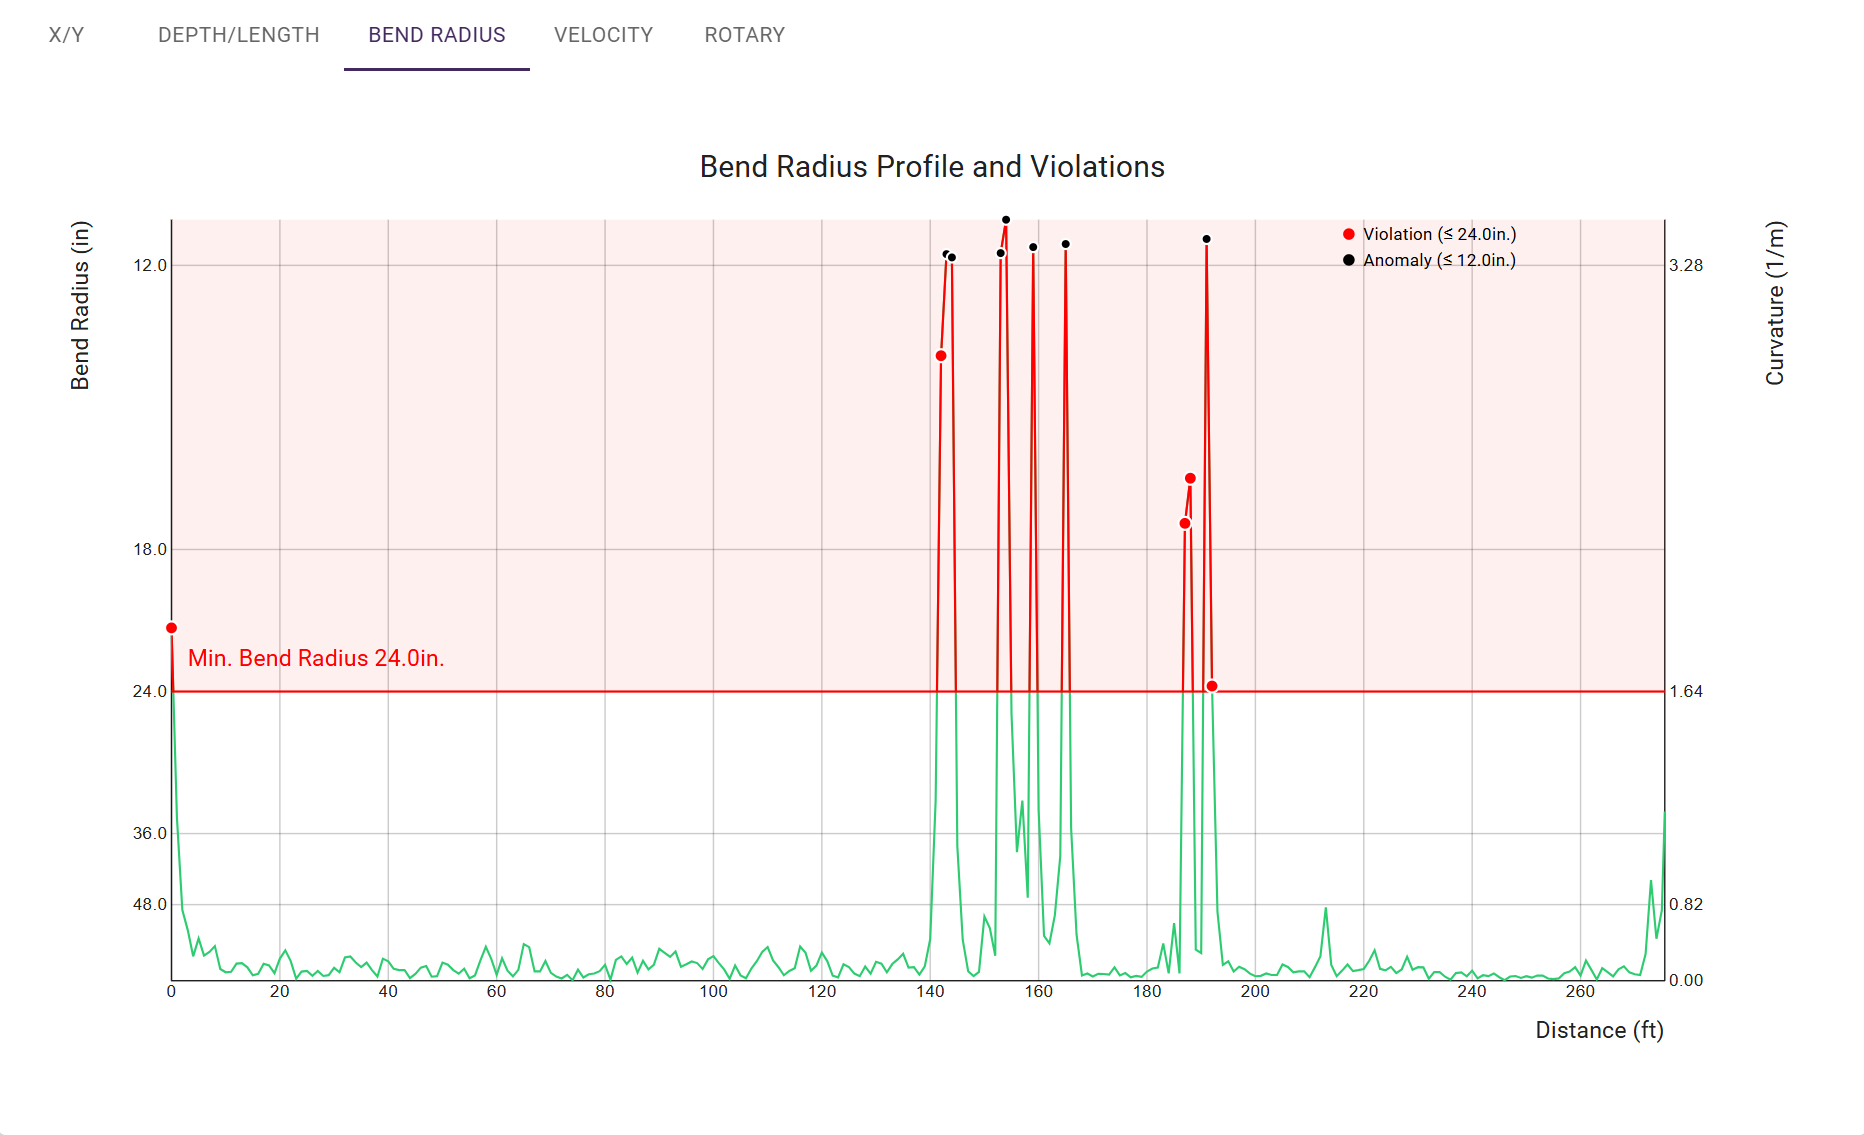
Task: Click the highest anomaly dot near 155 ft
Action: coord(1004,220)
